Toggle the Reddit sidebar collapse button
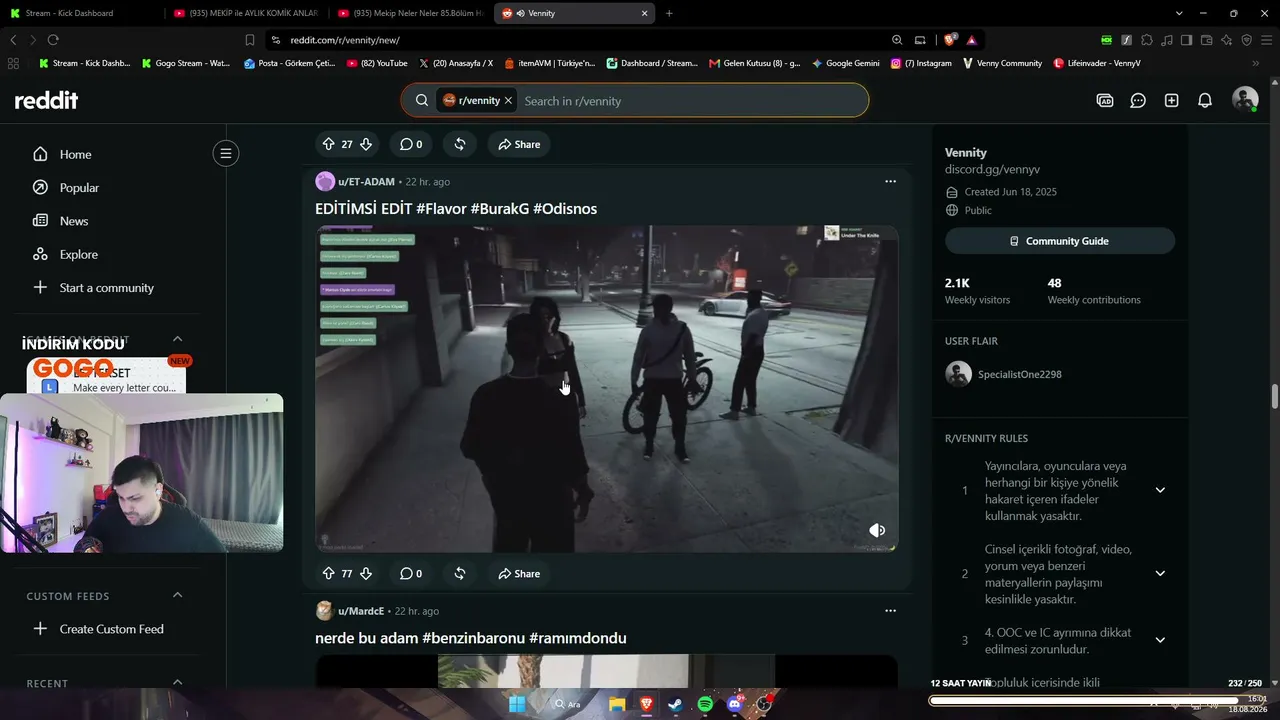This screenshot has height=720, width=1280. pyautogui.click(x=226, y=153)
